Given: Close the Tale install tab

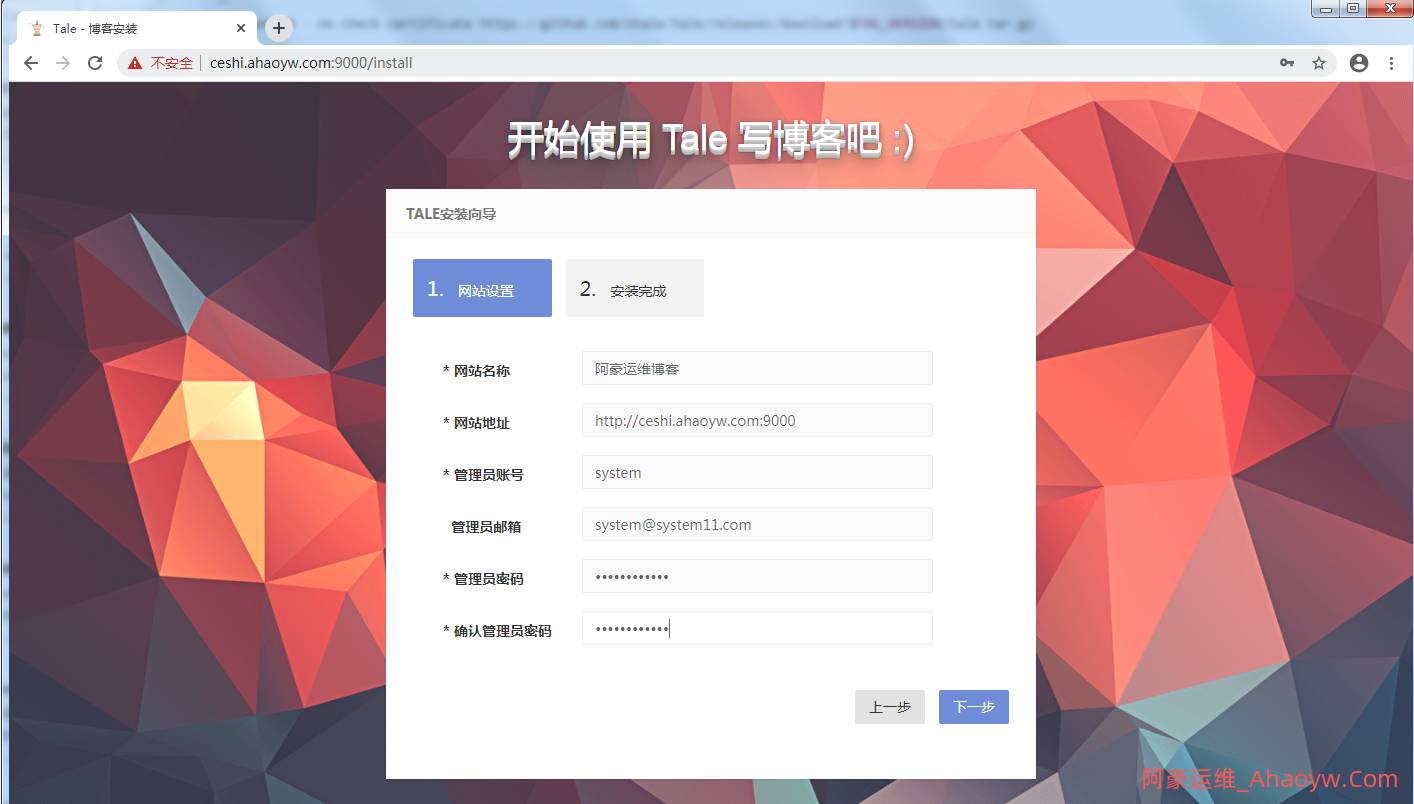Looking at the screenshot, I should point(241,28).
